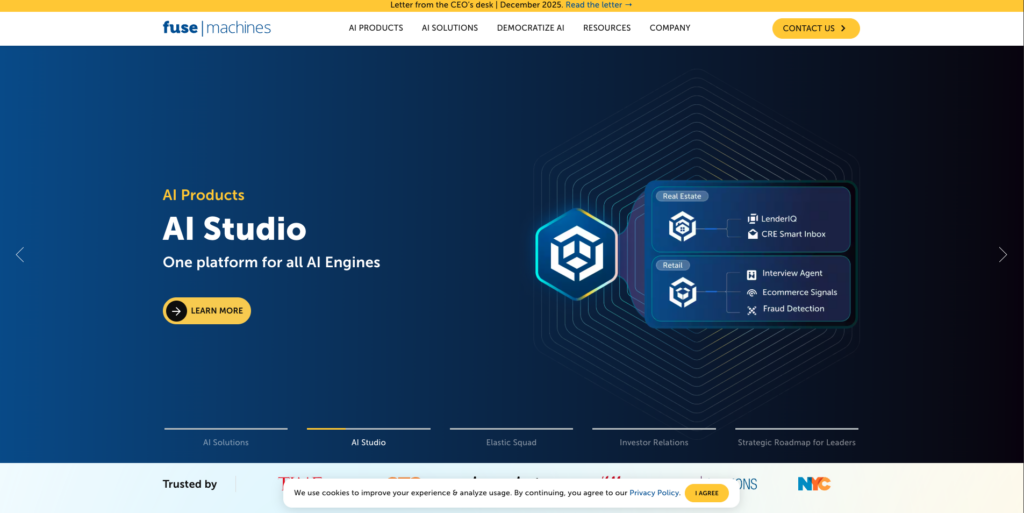Click the Elastic Squad slide progress bar
The image size is (1024, 513).
coord(511,429)
